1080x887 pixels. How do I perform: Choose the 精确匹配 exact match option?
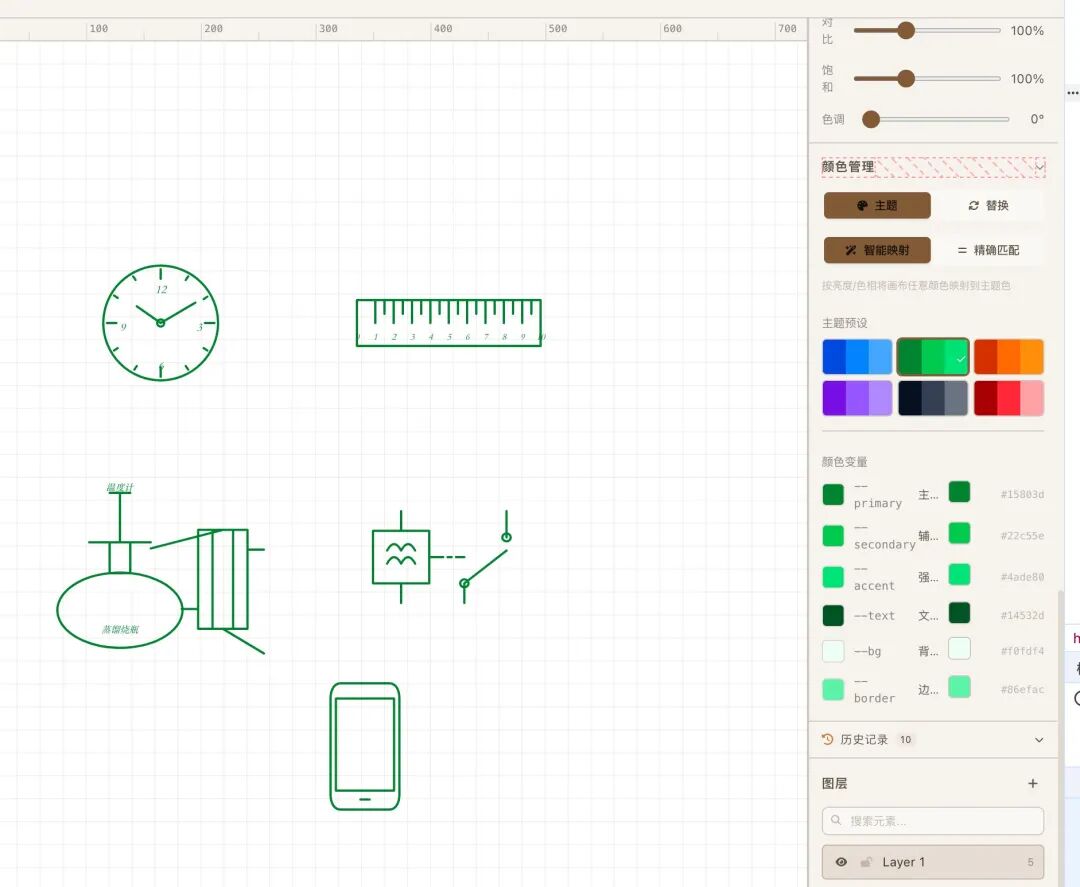click(x=988, y=250)
